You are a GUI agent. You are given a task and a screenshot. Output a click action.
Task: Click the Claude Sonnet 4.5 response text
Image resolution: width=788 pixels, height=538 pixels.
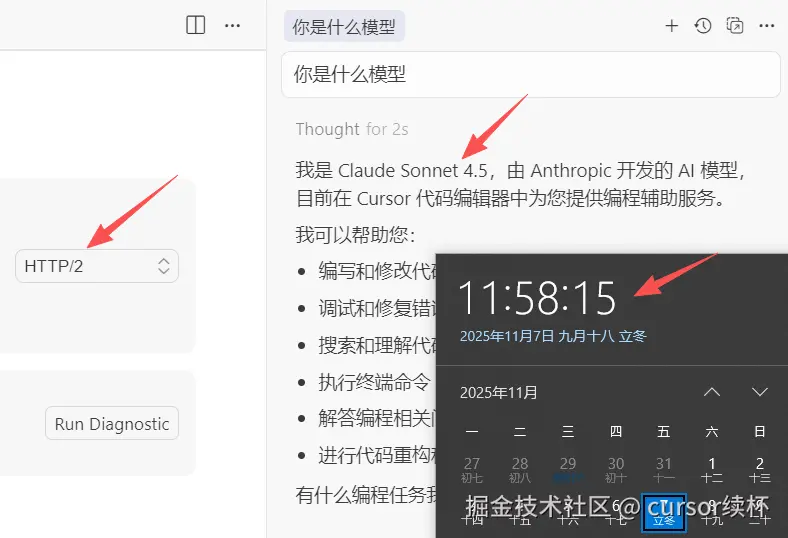click(520, 184)
